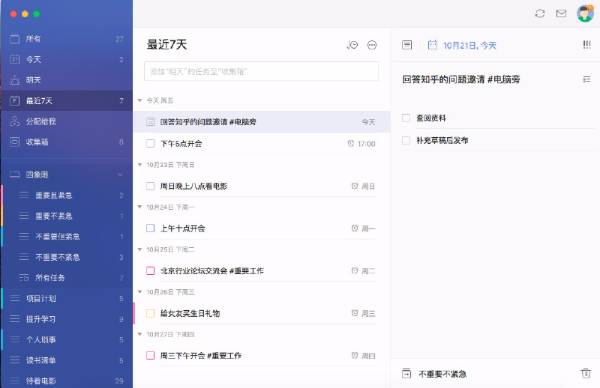Mark 周日晚上八点看电影 as done
The image size is (600, 388).
150,186
